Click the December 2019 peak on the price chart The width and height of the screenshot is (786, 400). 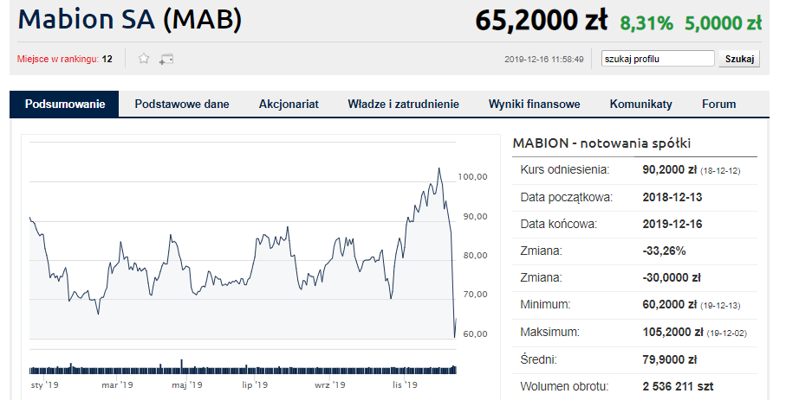tap(439, 168)
